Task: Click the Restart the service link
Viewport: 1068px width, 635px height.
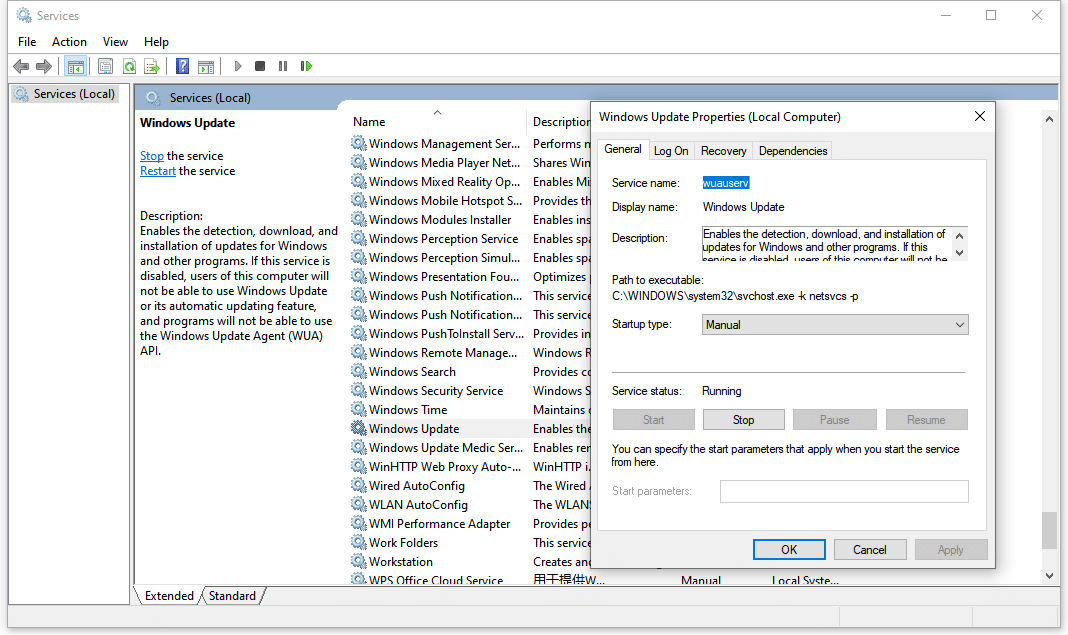Action: coord(157,171)
